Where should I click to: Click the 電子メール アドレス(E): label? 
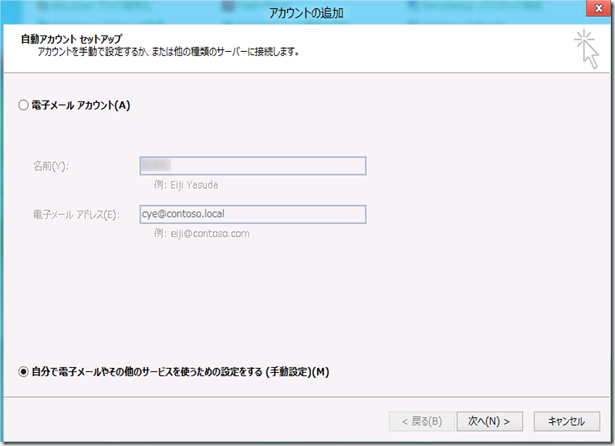(76, 215)
